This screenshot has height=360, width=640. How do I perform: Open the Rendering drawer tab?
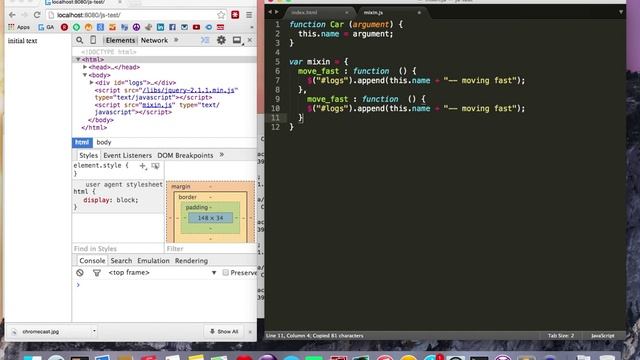coord(191,261)
